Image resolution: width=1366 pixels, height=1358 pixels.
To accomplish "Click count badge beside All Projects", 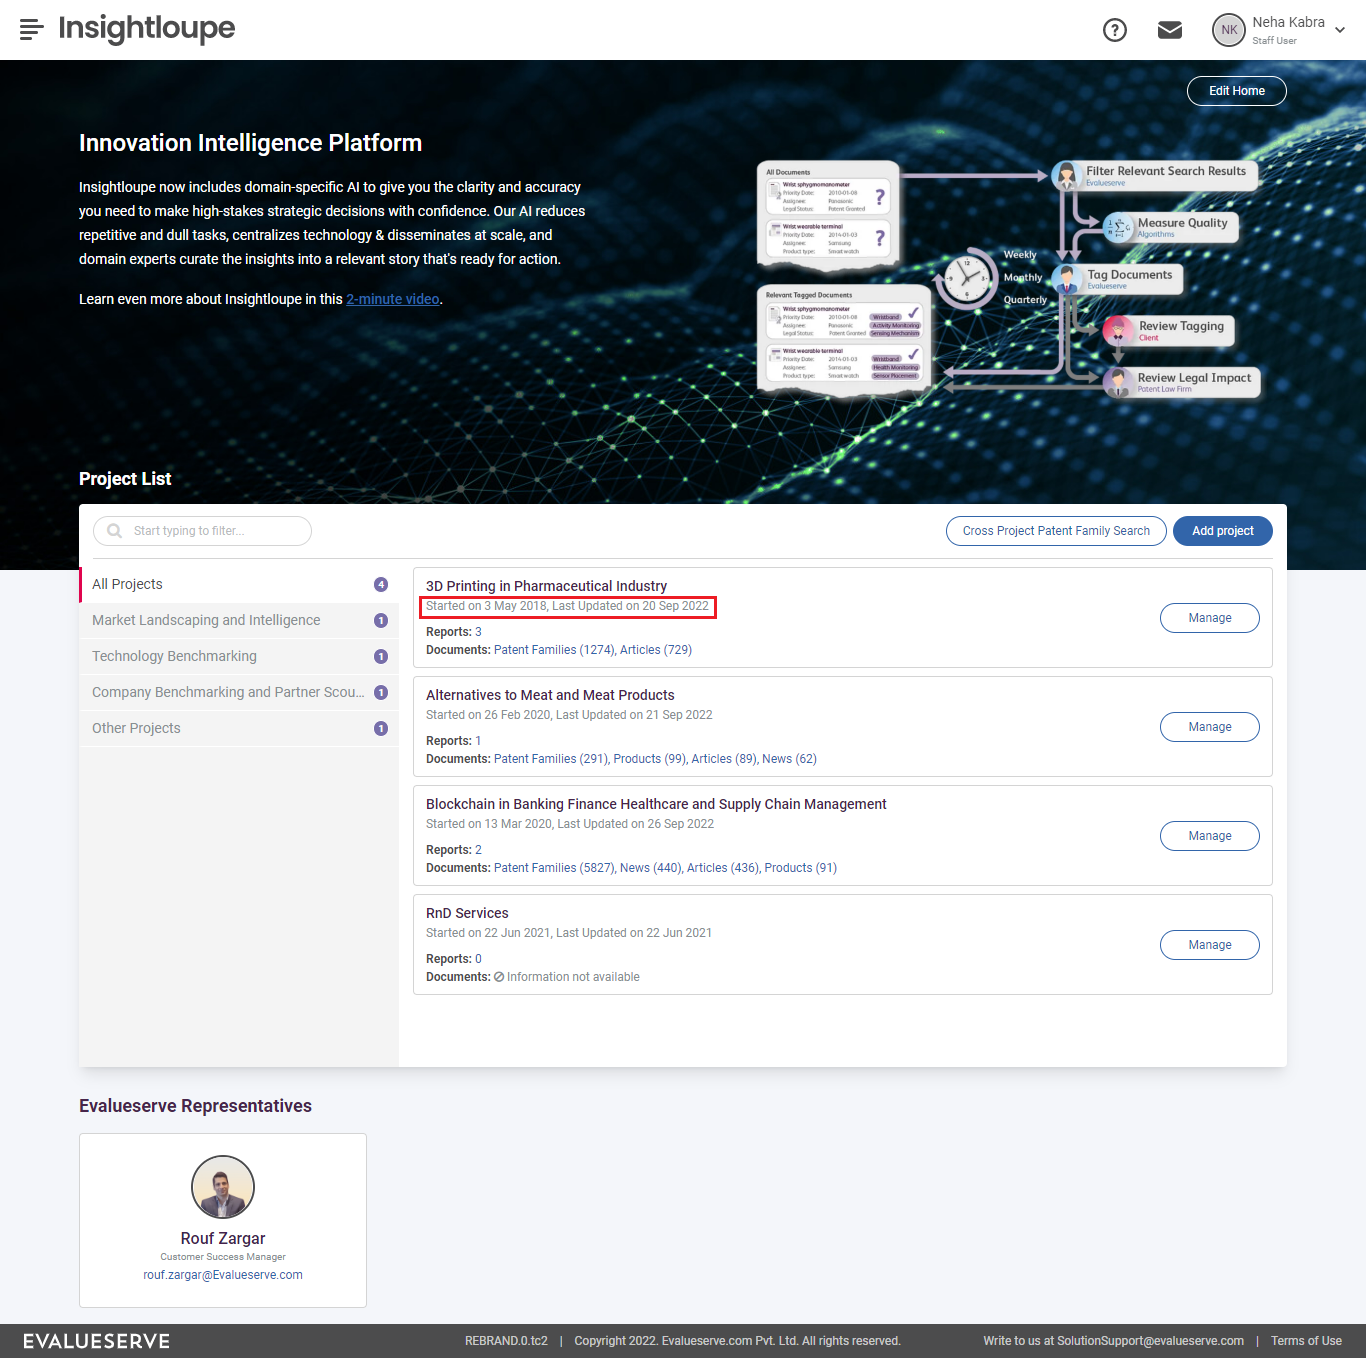I will 381,584.
